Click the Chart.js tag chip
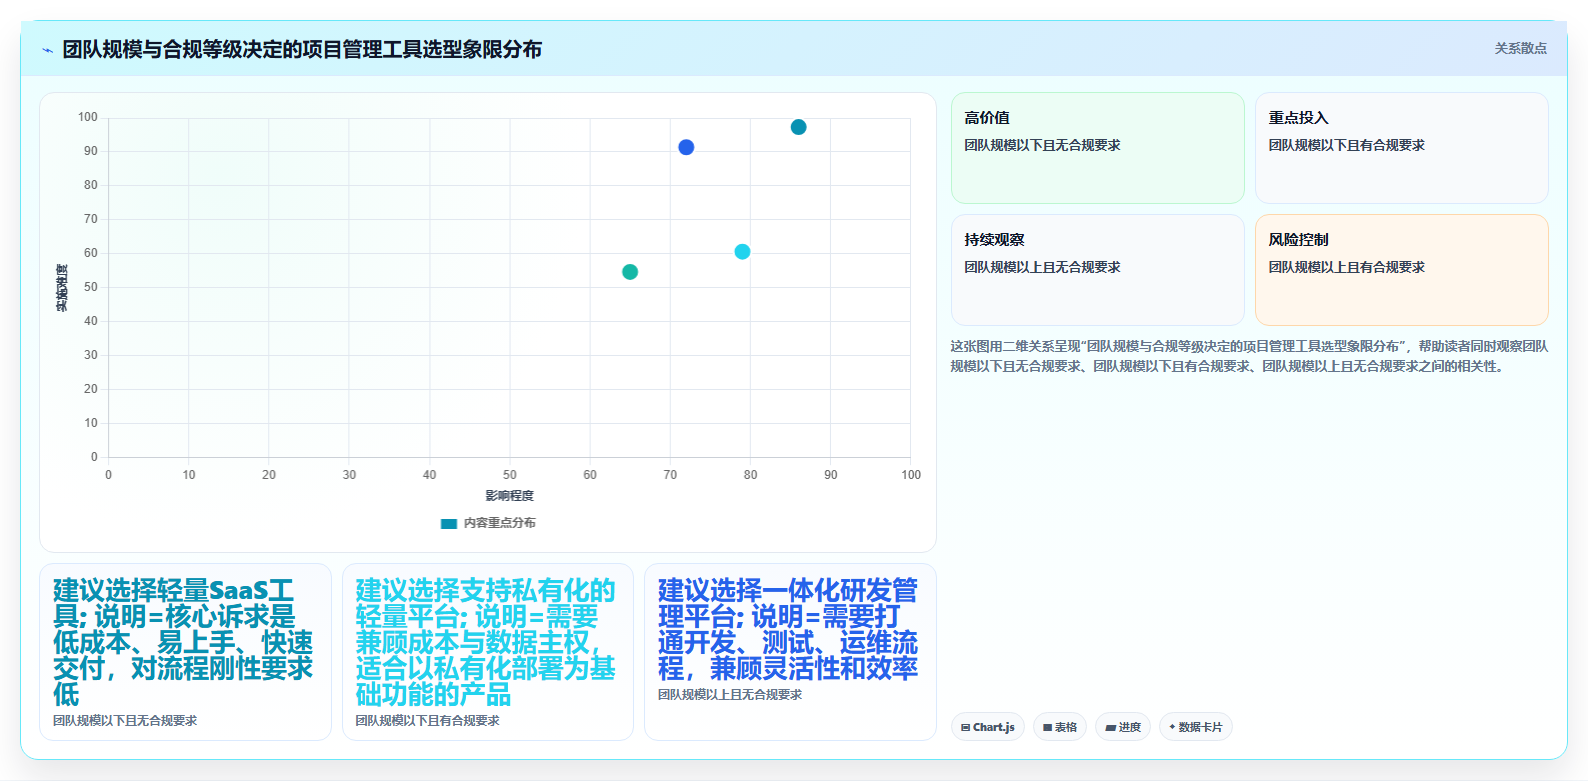The width and height of the screenshot is (1588, 781). click(988, 727)
